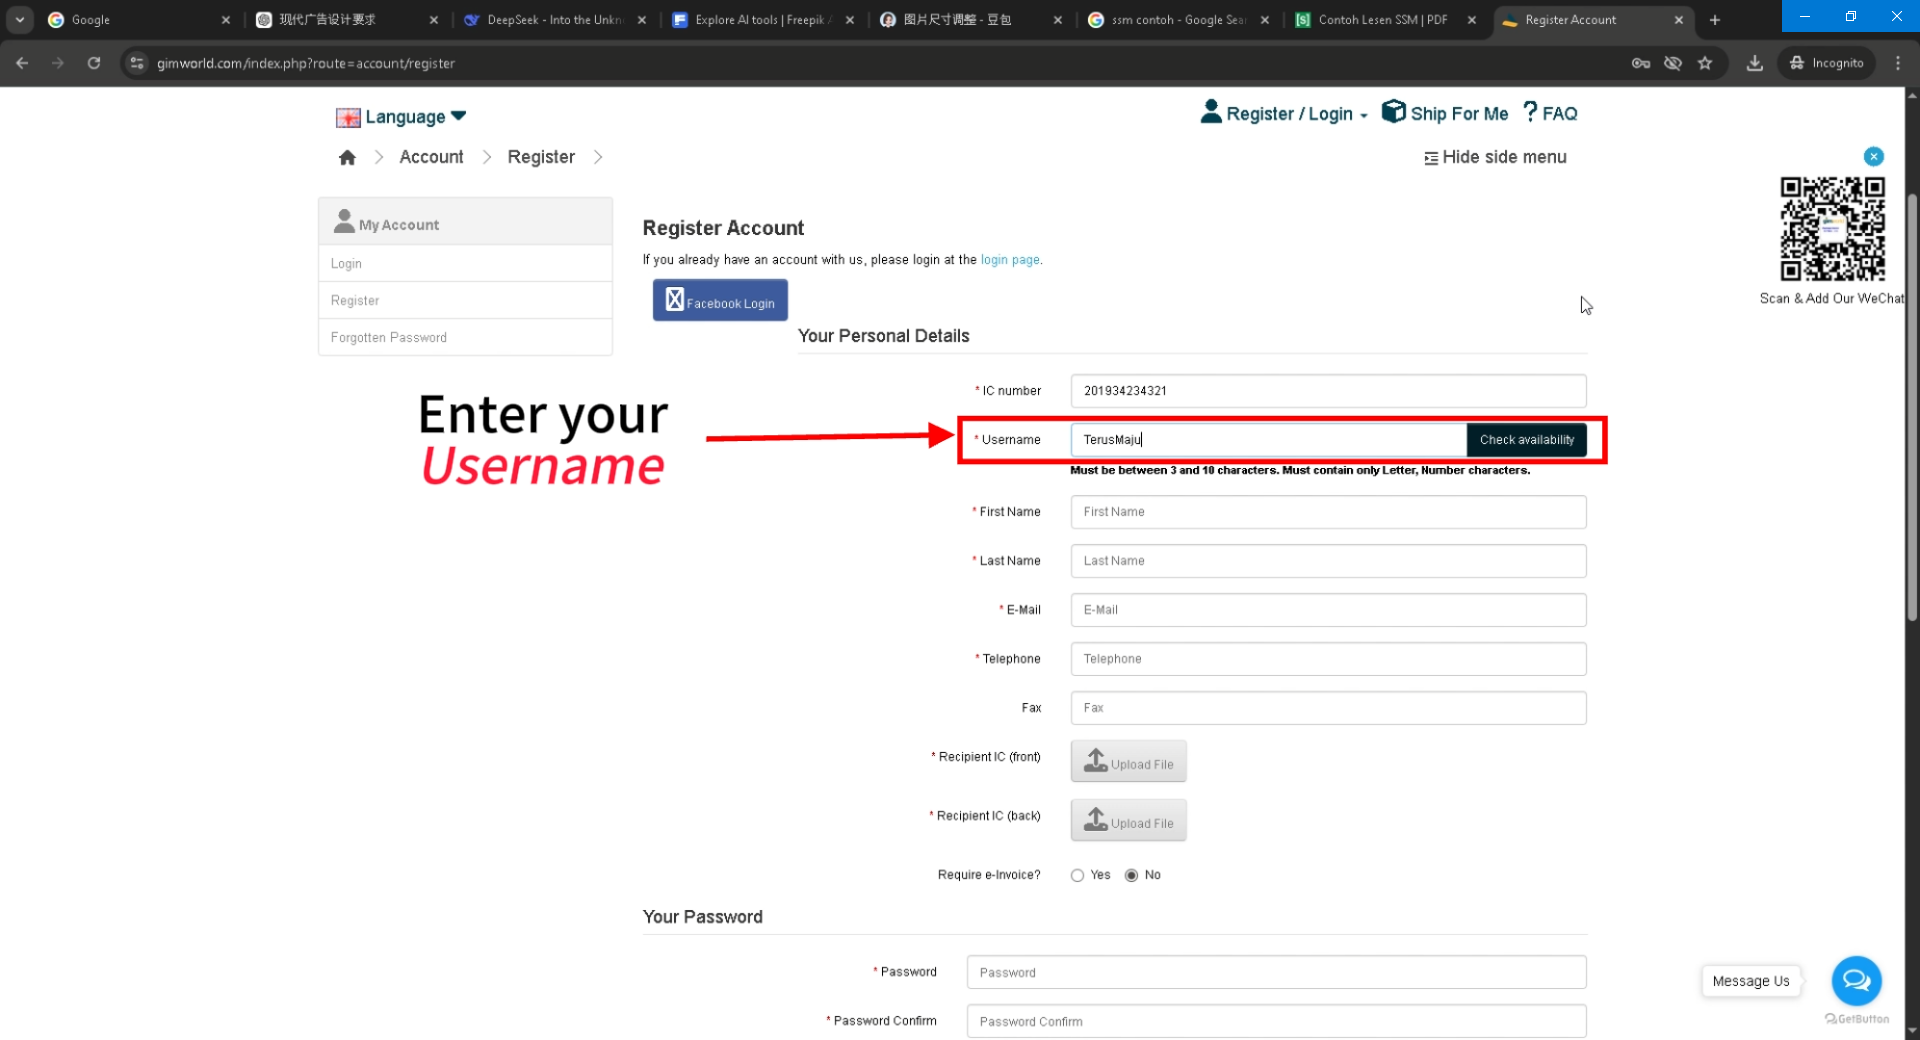1920x1040 pixels.
Task: Click the password manager key icon
Action: pyautogui.click(x=1641, y=62)
